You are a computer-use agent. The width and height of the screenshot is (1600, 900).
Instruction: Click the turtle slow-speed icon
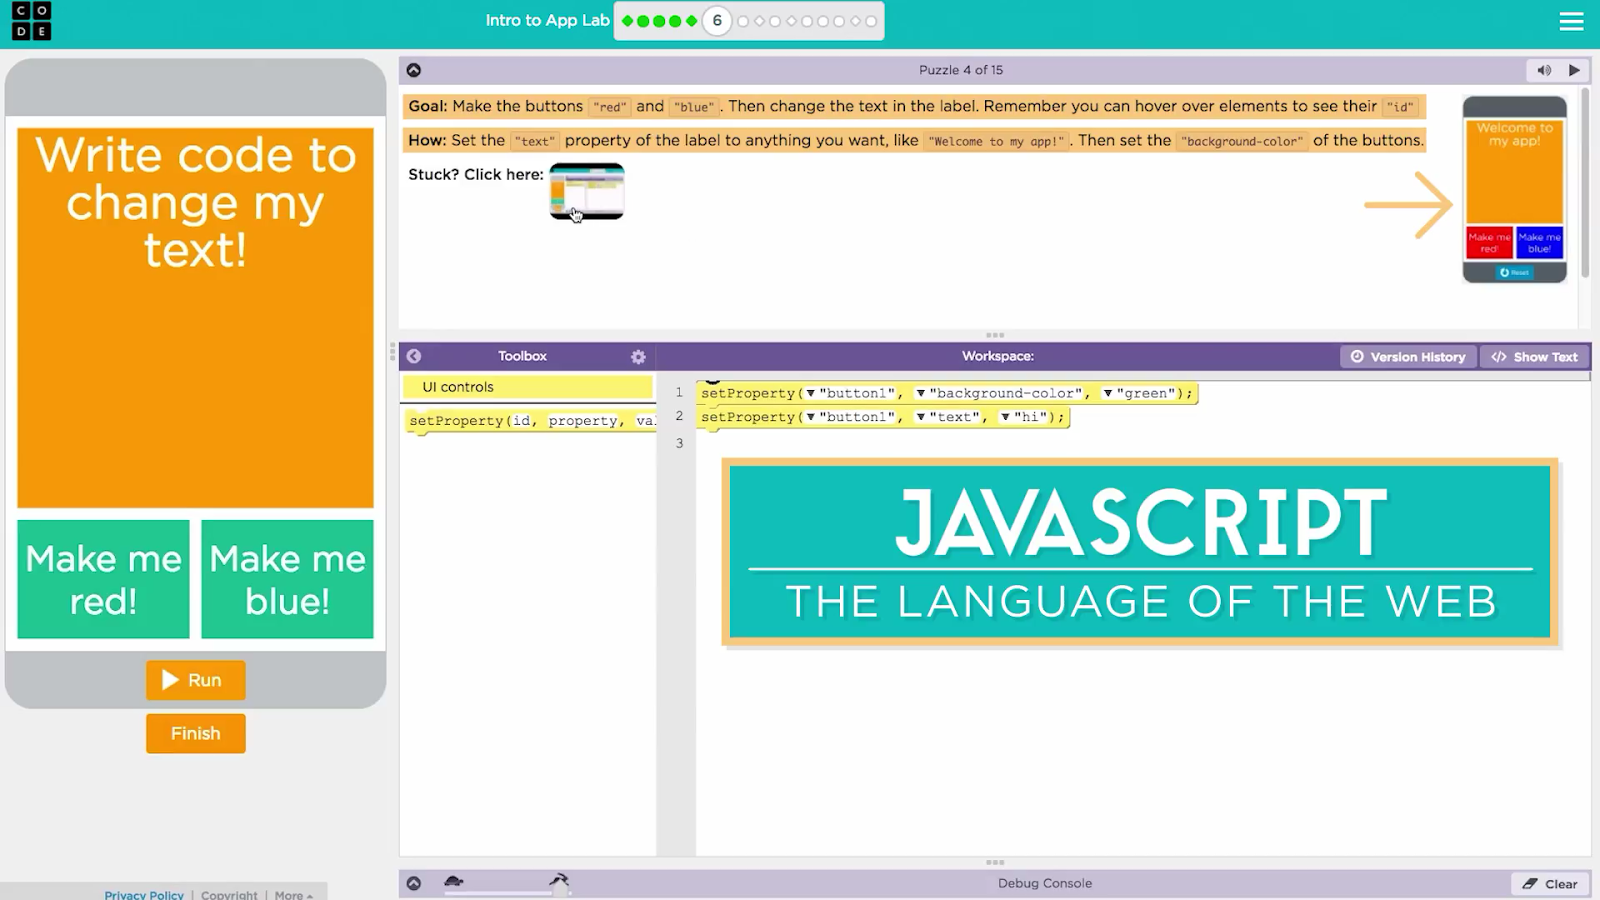point(454,881)
